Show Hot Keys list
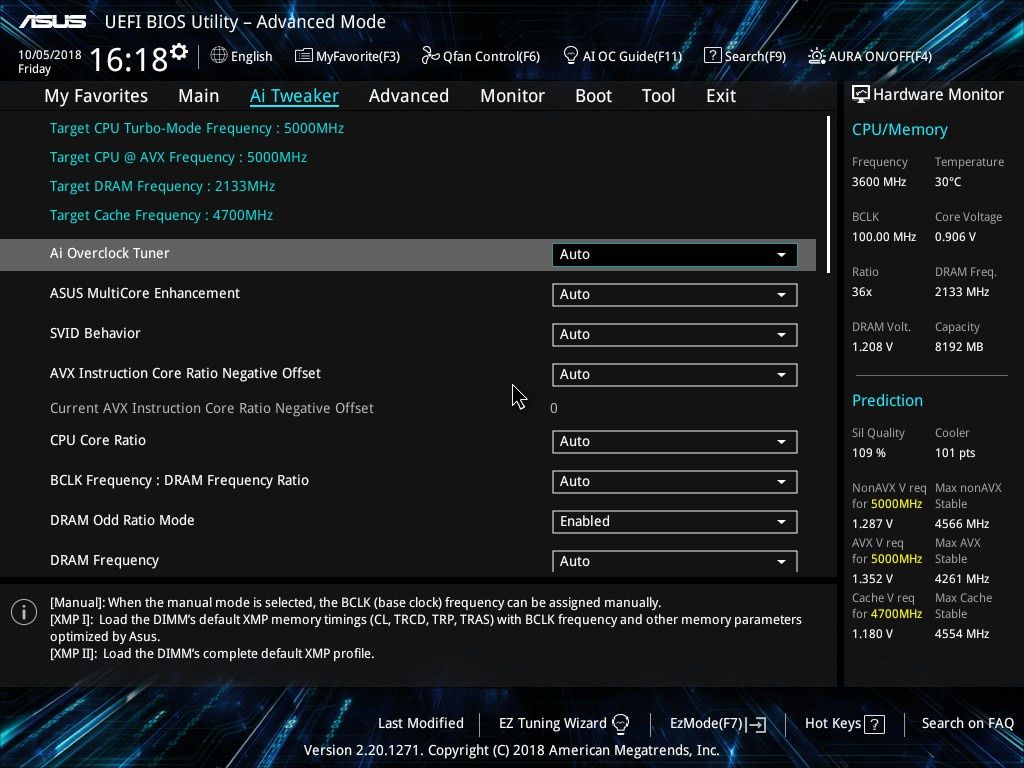1024x768 pixels. click(x=844, y=724)
